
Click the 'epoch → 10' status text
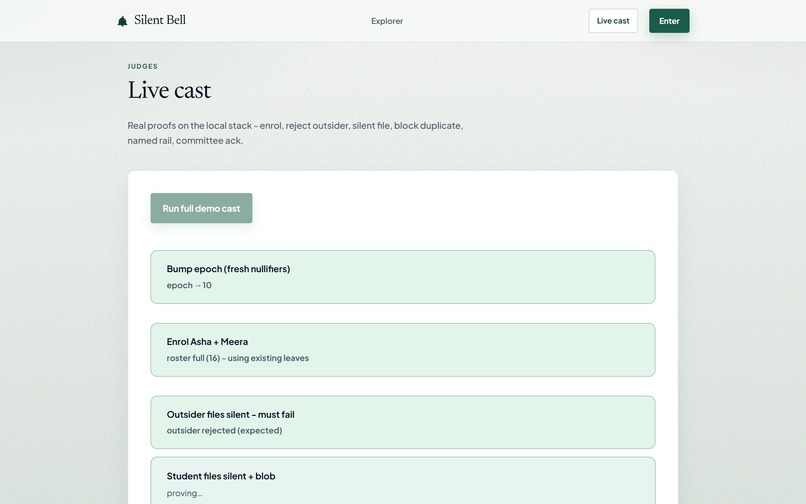click(x=189, y=285)
